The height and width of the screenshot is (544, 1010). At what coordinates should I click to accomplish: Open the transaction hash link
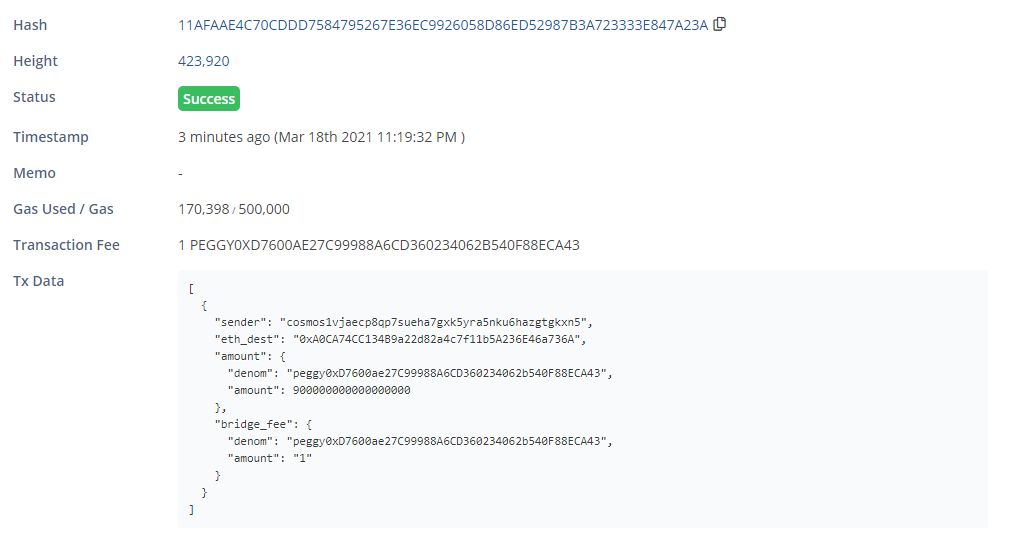442,25
